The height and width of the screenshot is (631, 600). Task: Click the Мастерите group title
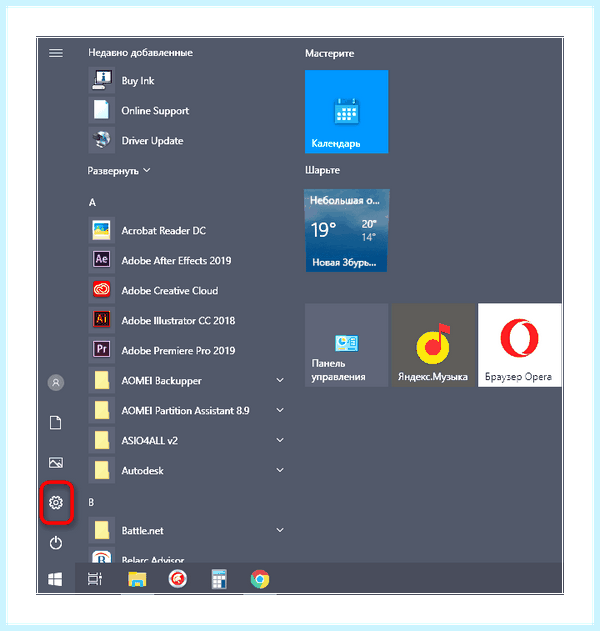click(x=330, y=54)
